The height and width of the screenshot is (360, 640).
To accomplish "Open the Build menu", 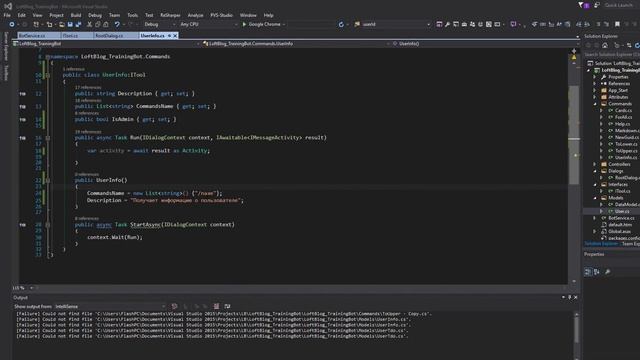I will pyautogui.click(x=76, y=15).
